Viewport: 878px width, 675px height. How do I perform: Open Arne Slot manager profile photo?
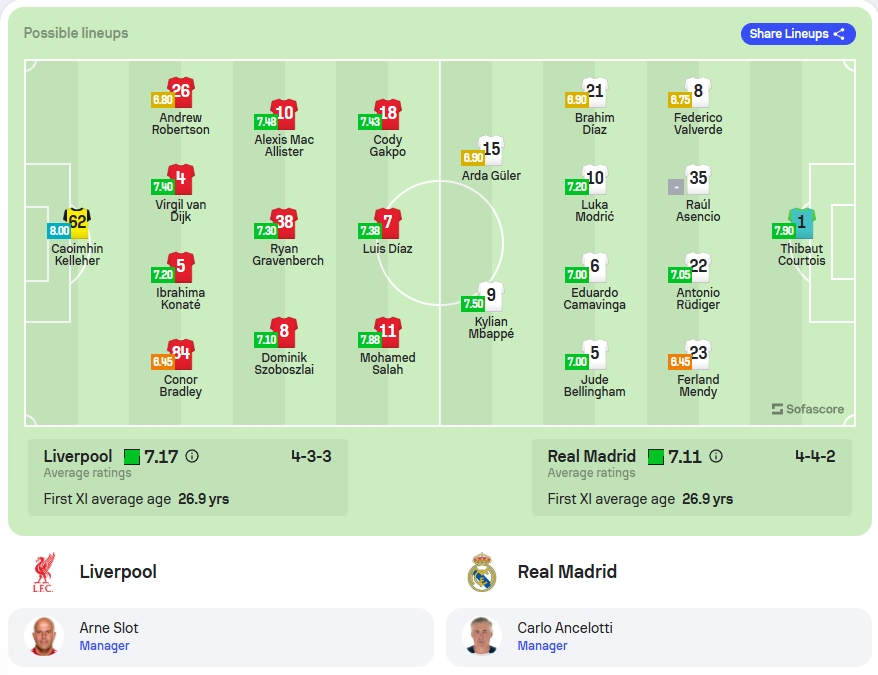[x=44, y=636]
